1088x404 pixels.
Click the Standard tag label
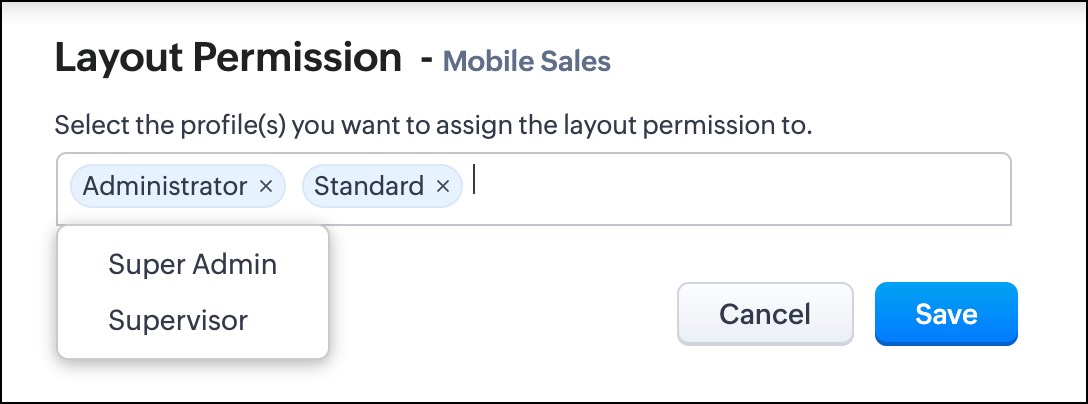point(368,186)
